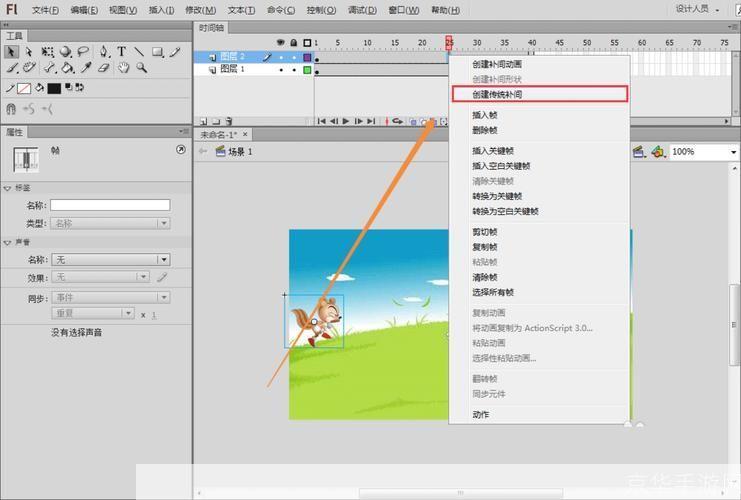Click the frame properties help icon

point(181,149)
